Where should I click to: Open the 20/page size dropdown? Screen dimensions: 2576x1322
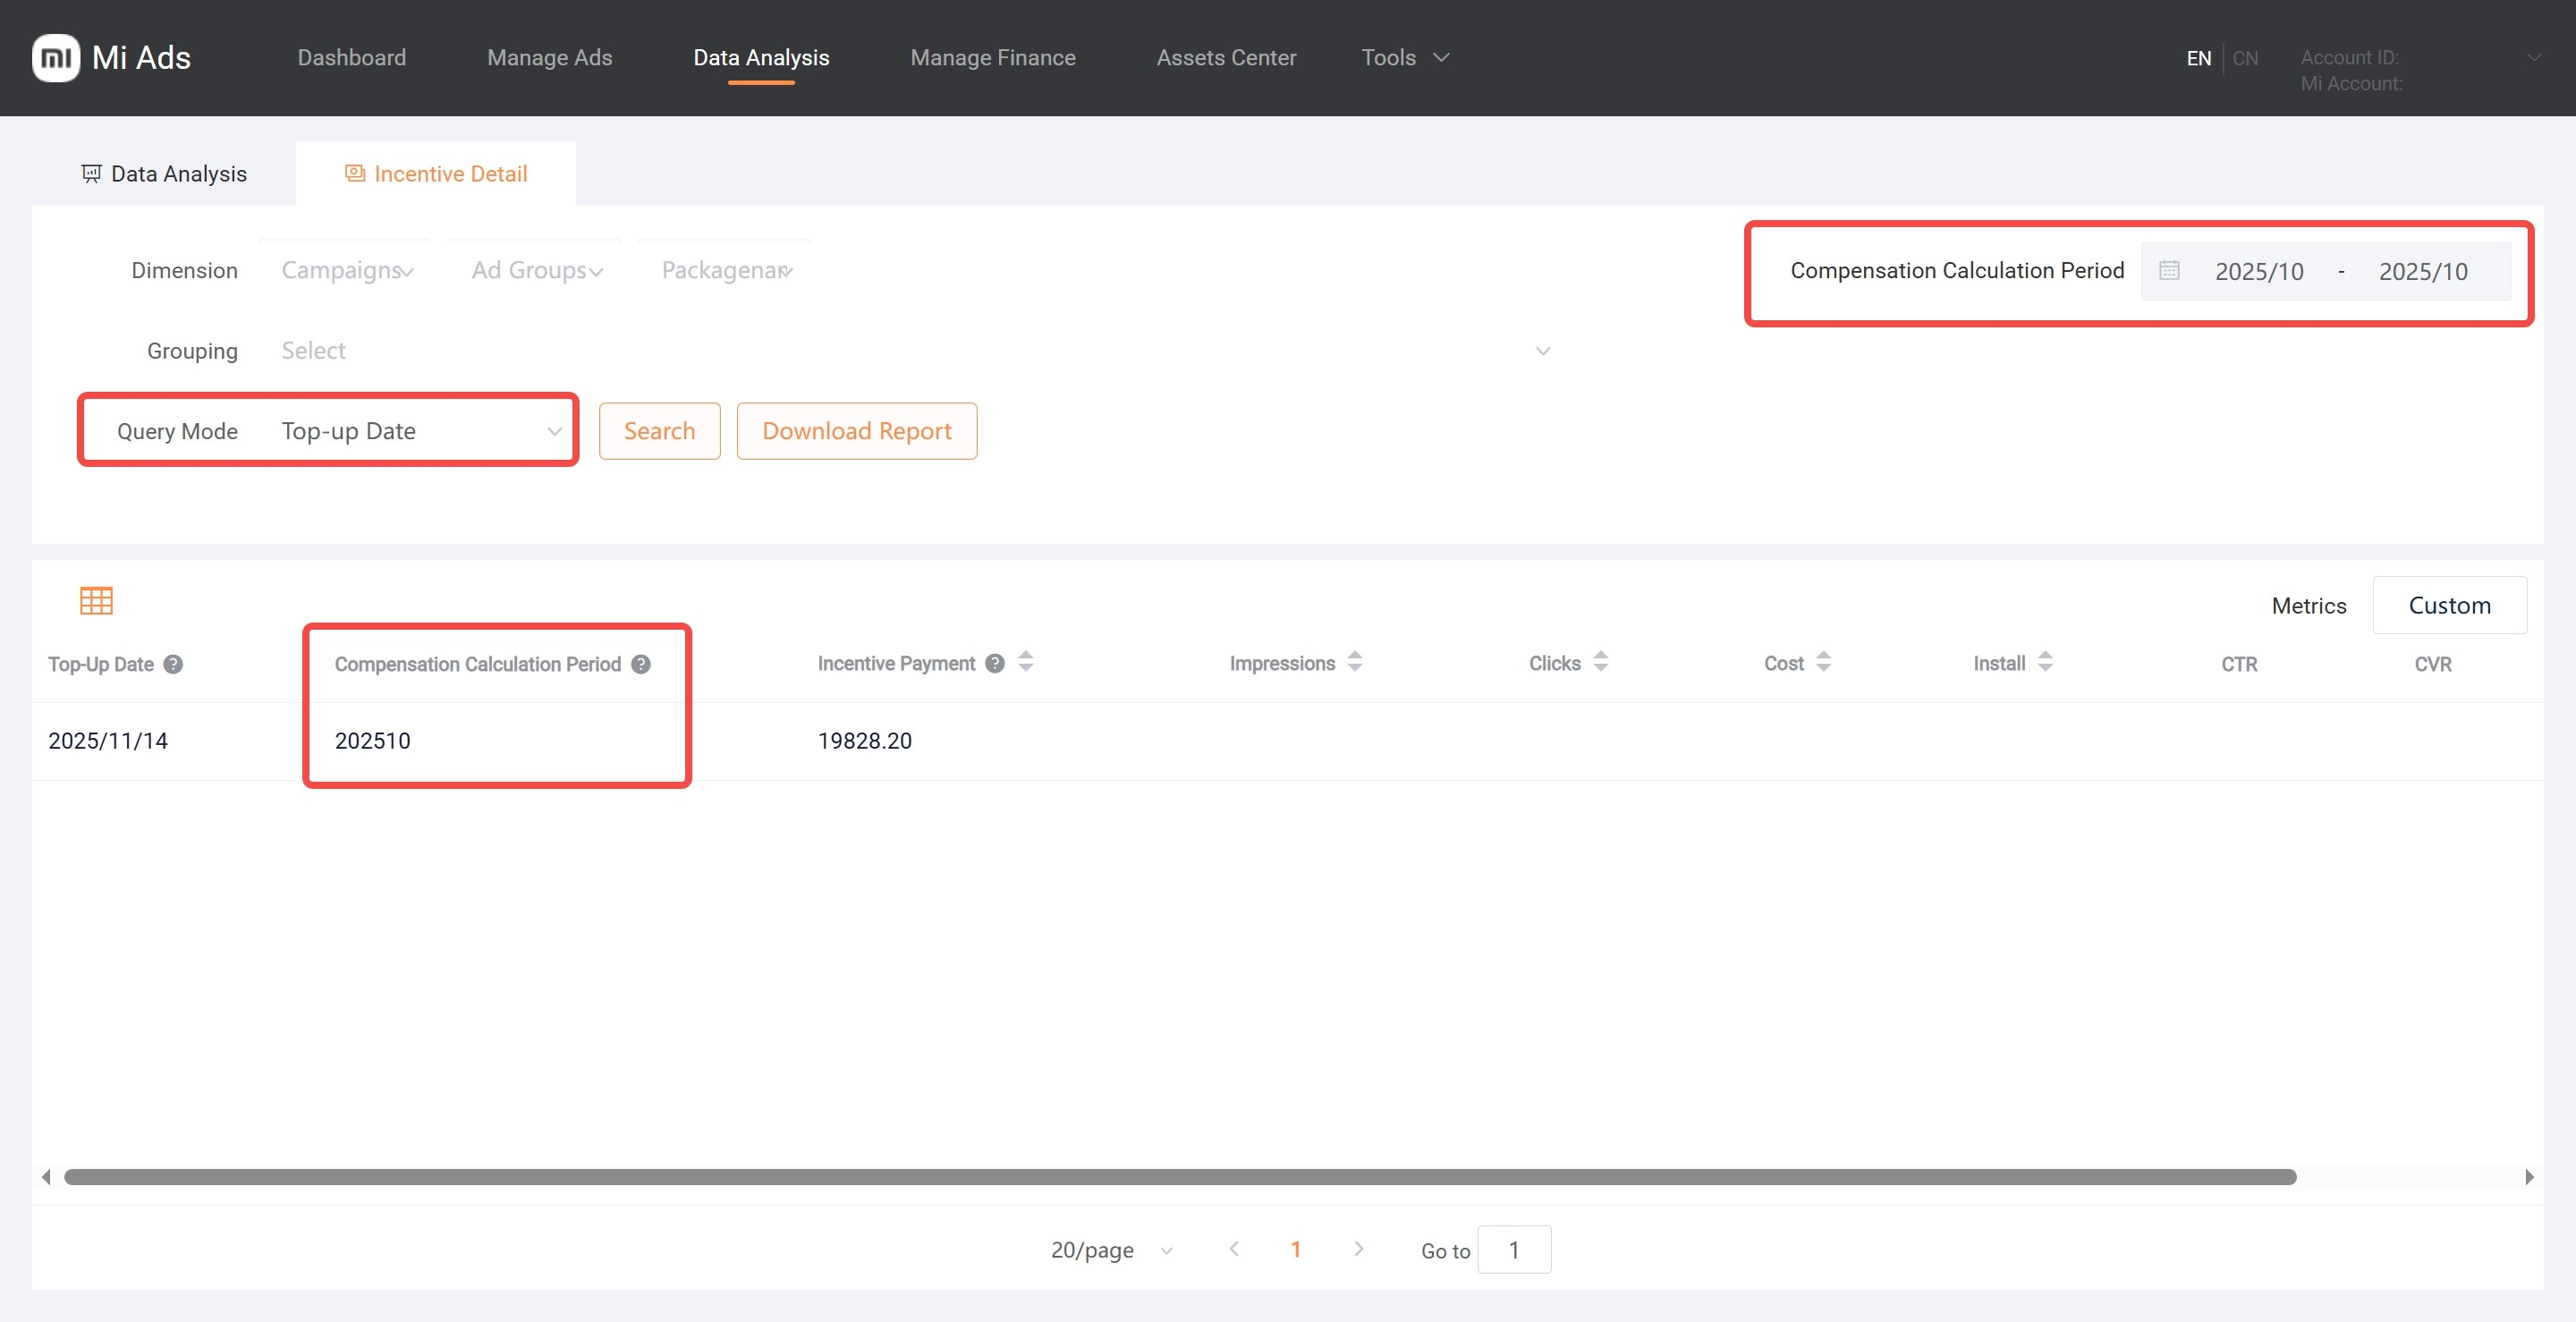click(1111, 1250)
